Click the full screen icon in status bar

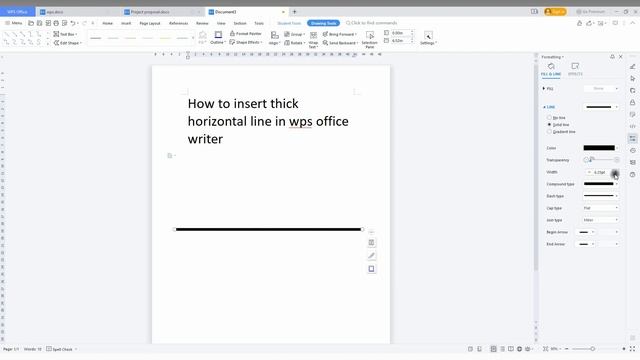pyautogui.click(x=632, y=349)
